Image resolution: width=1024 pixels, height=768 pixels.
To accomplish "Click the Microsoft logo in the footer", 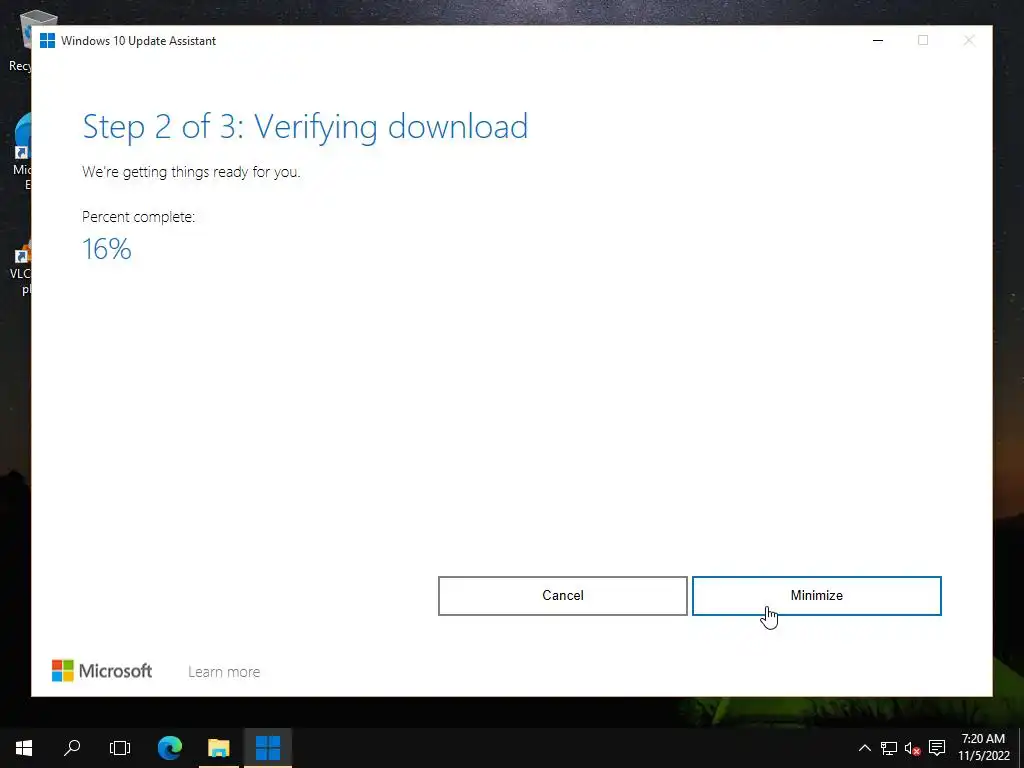I will pyautogui.click(x=102, y=671).
